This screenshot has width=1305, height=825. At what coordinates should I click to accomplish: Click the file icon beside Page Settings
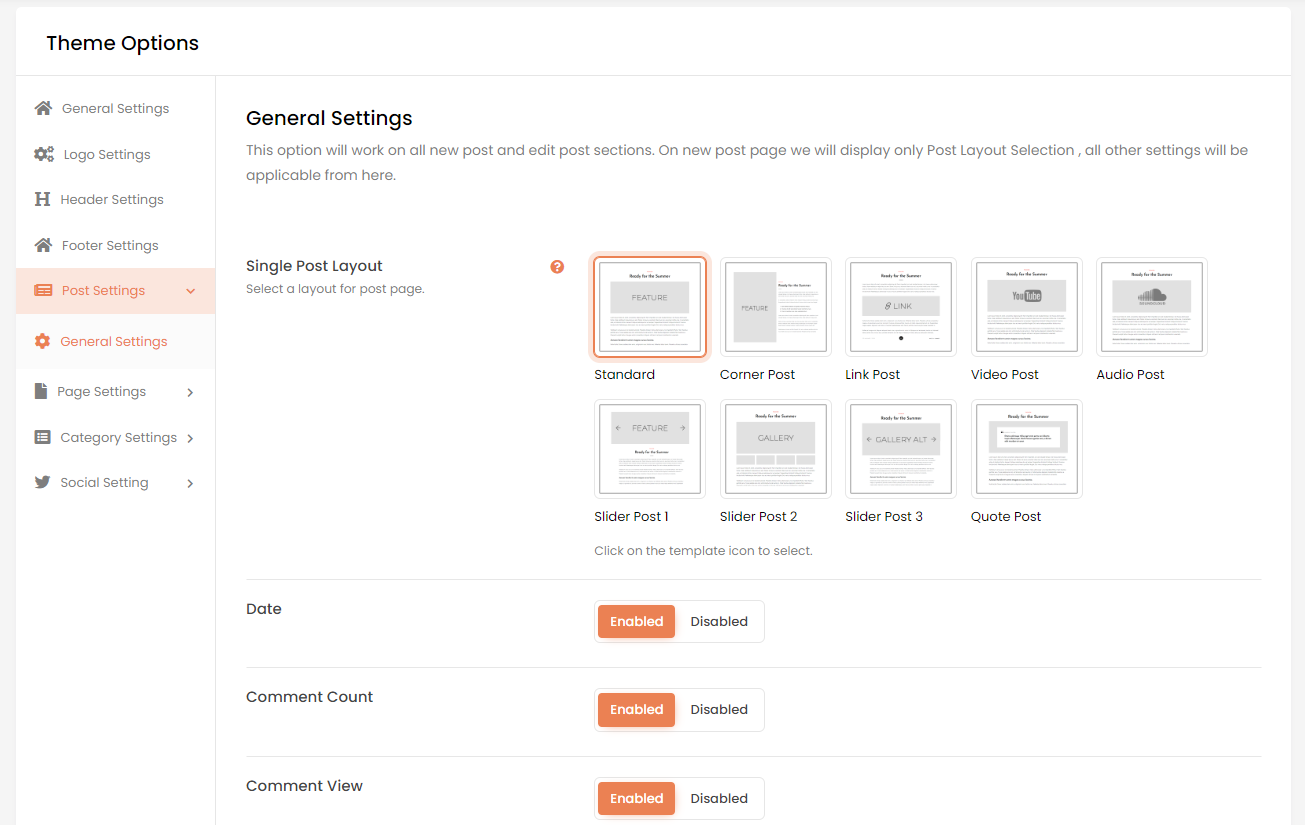(41, 391)
